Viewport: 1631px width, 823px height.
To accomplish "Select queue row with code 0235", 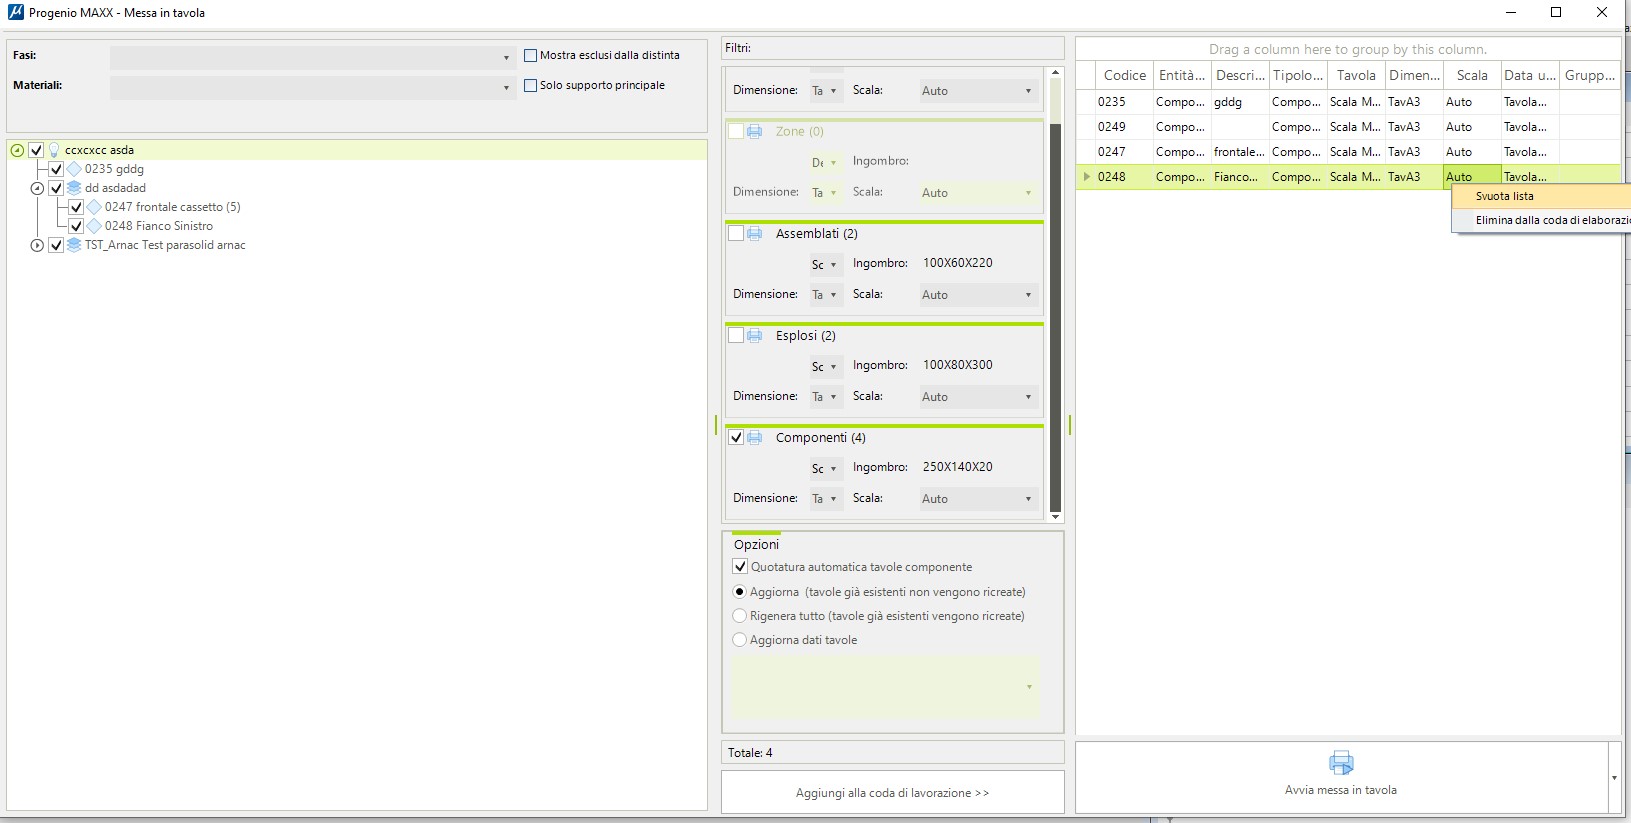I will [1348, 102].
